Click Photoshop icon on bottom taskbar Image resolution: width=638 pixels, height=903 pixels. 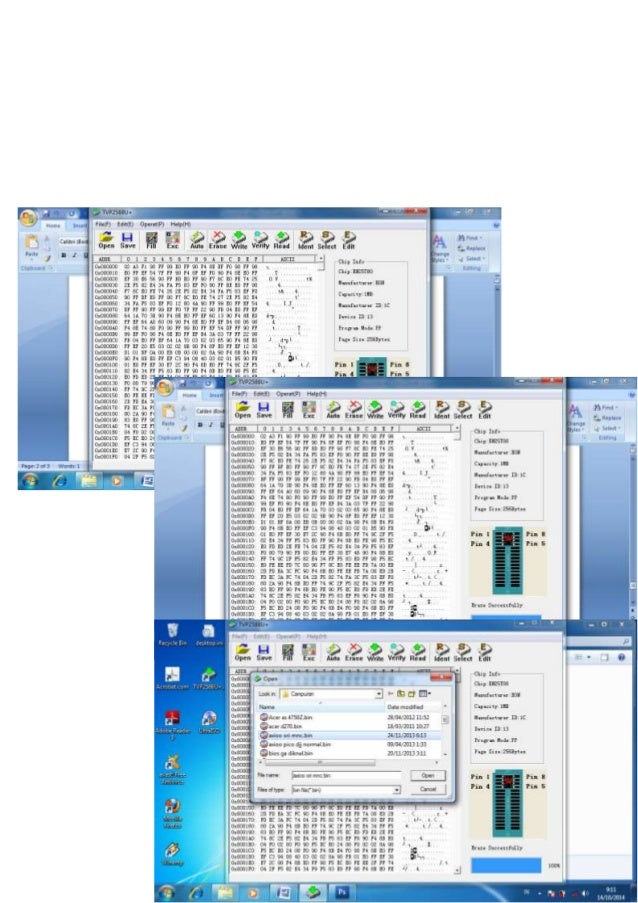coord(342,892)
